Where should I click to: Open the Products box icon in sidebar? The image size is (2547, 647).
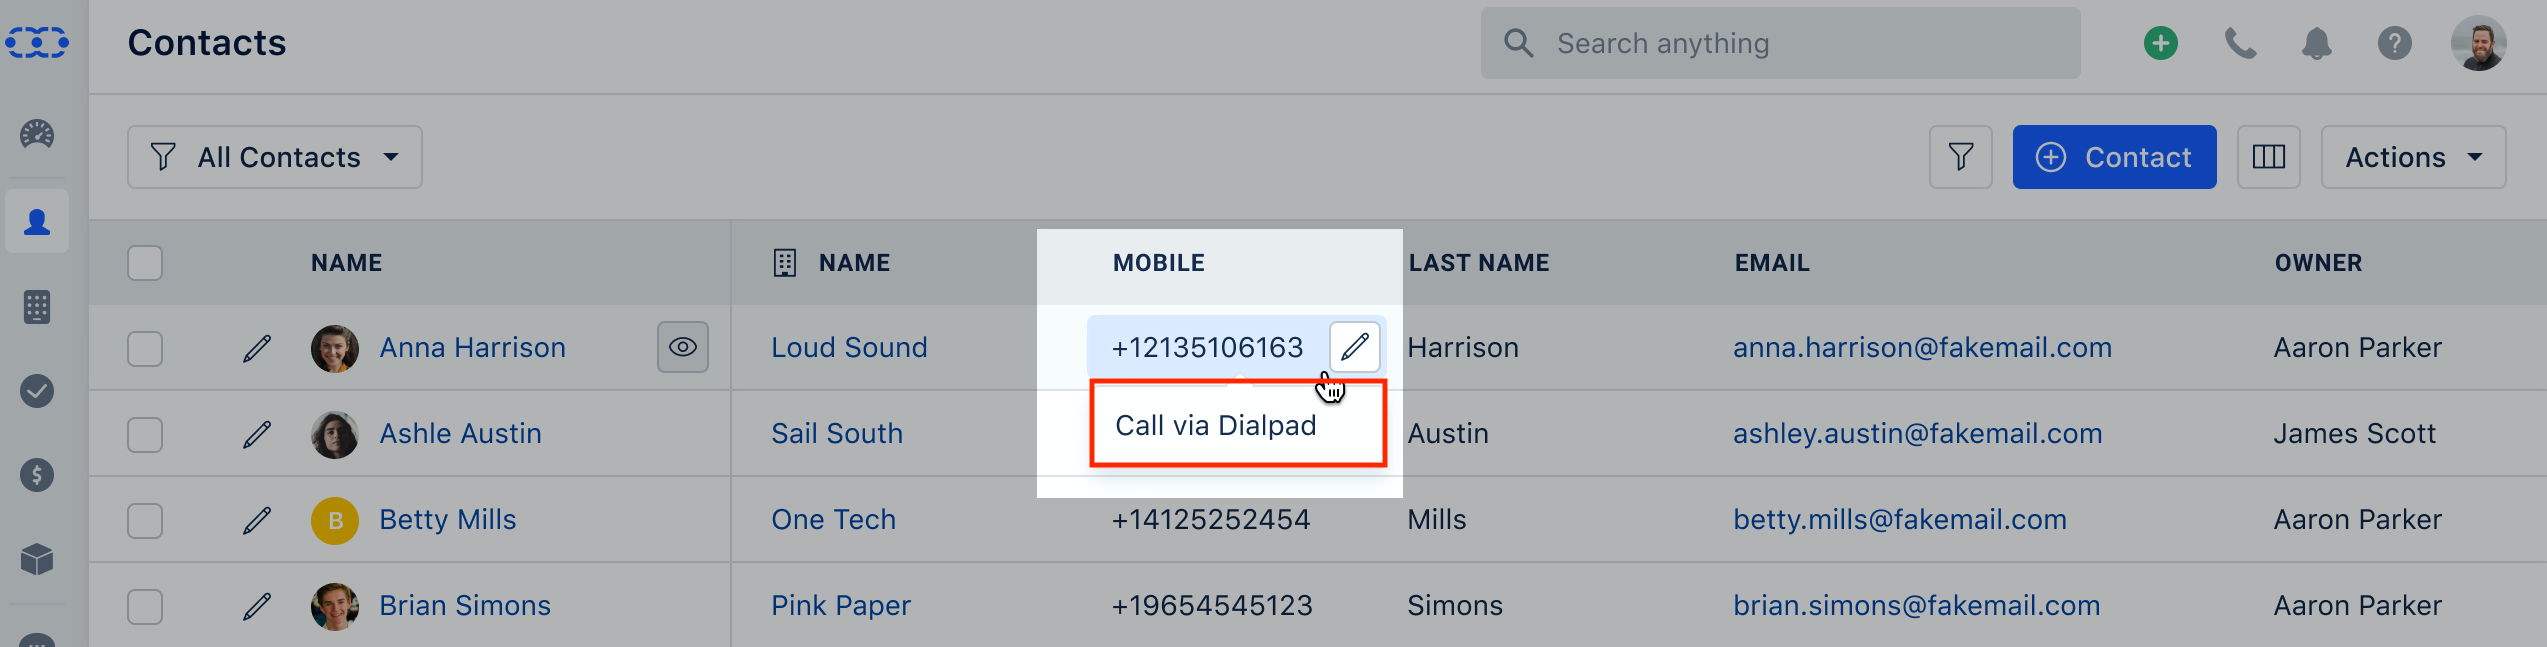37,559
